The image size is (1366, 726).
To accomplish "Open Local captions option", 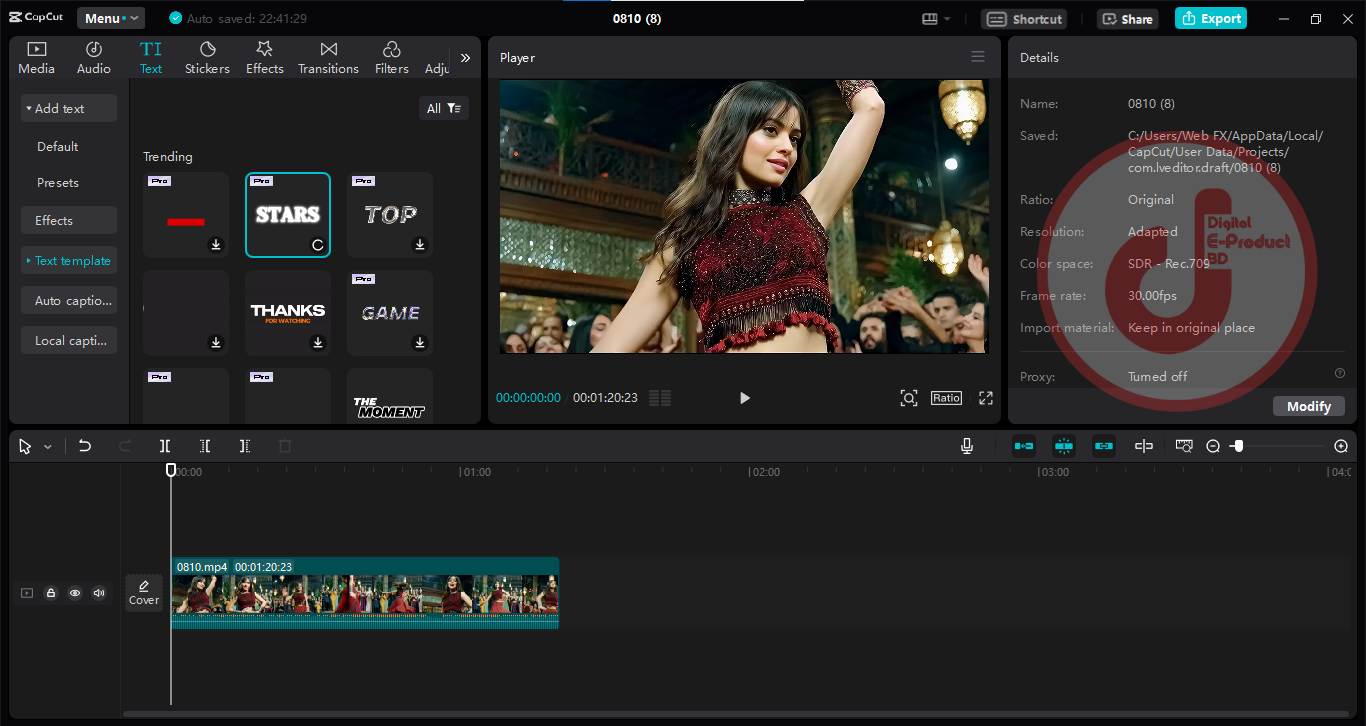I will tap(69, 340).
